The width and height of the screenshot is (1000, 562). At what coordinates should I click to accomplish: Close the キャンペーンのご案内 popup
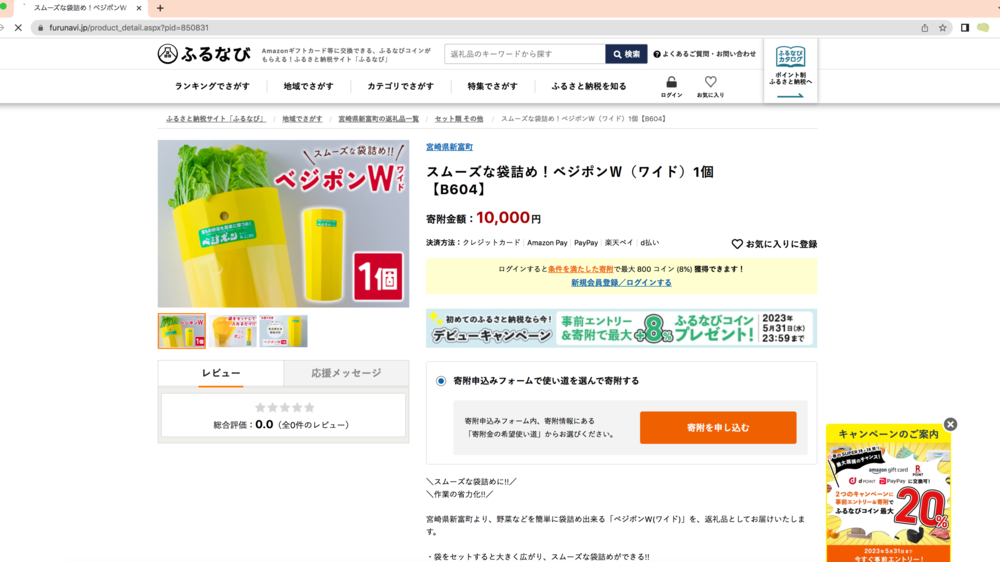tap(950, 424)
